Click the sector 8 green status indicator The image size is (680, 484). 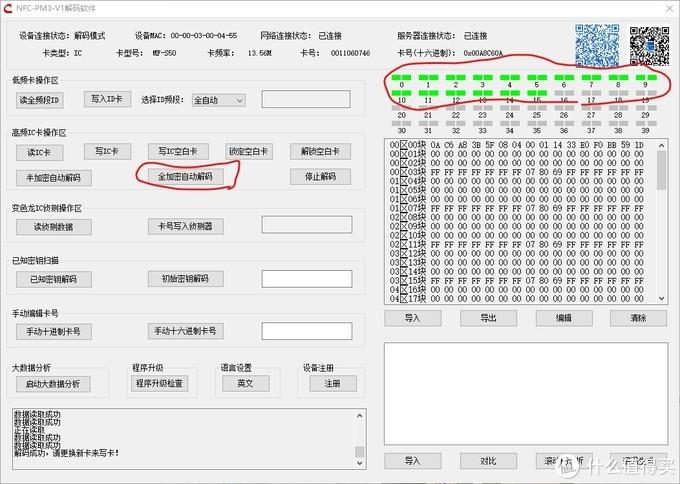point(618,77)
